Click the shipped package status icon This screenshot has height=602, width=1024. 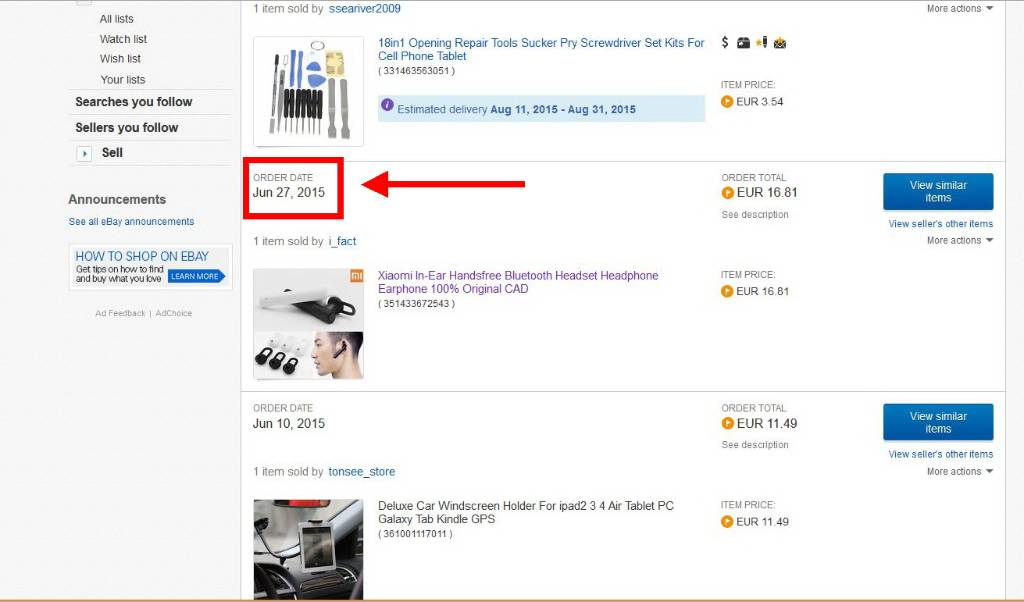click(x=743, y=43)
